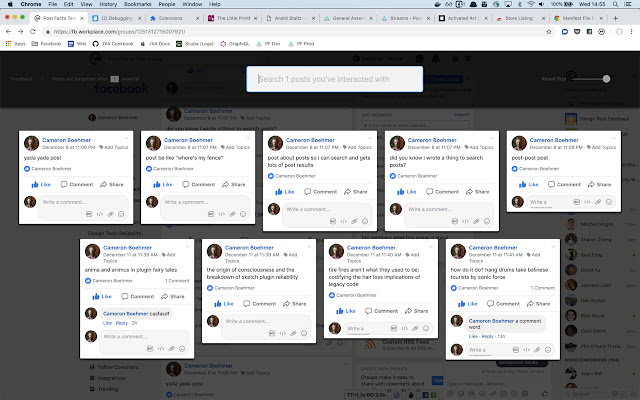Click GIF icon in 'did you know' comment box
Image resolution: width=640 pixels, height=400 pixels.
click(x=455, y=221)
